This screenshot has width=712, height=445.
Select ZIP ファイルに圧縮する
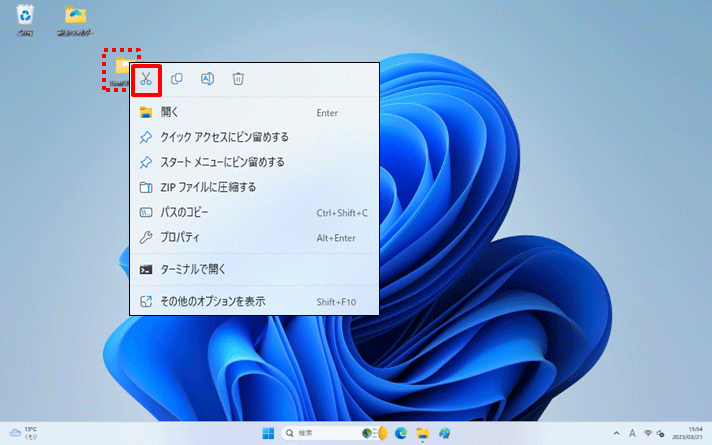click(x=254, y=187)
